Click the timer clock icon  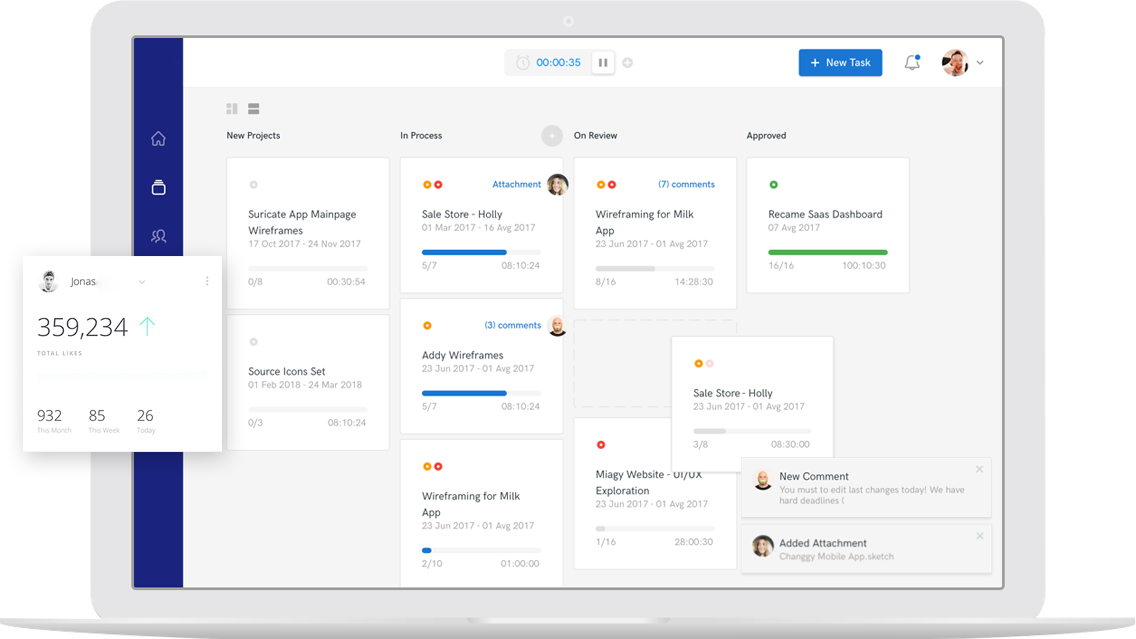(x=522, y=62)
